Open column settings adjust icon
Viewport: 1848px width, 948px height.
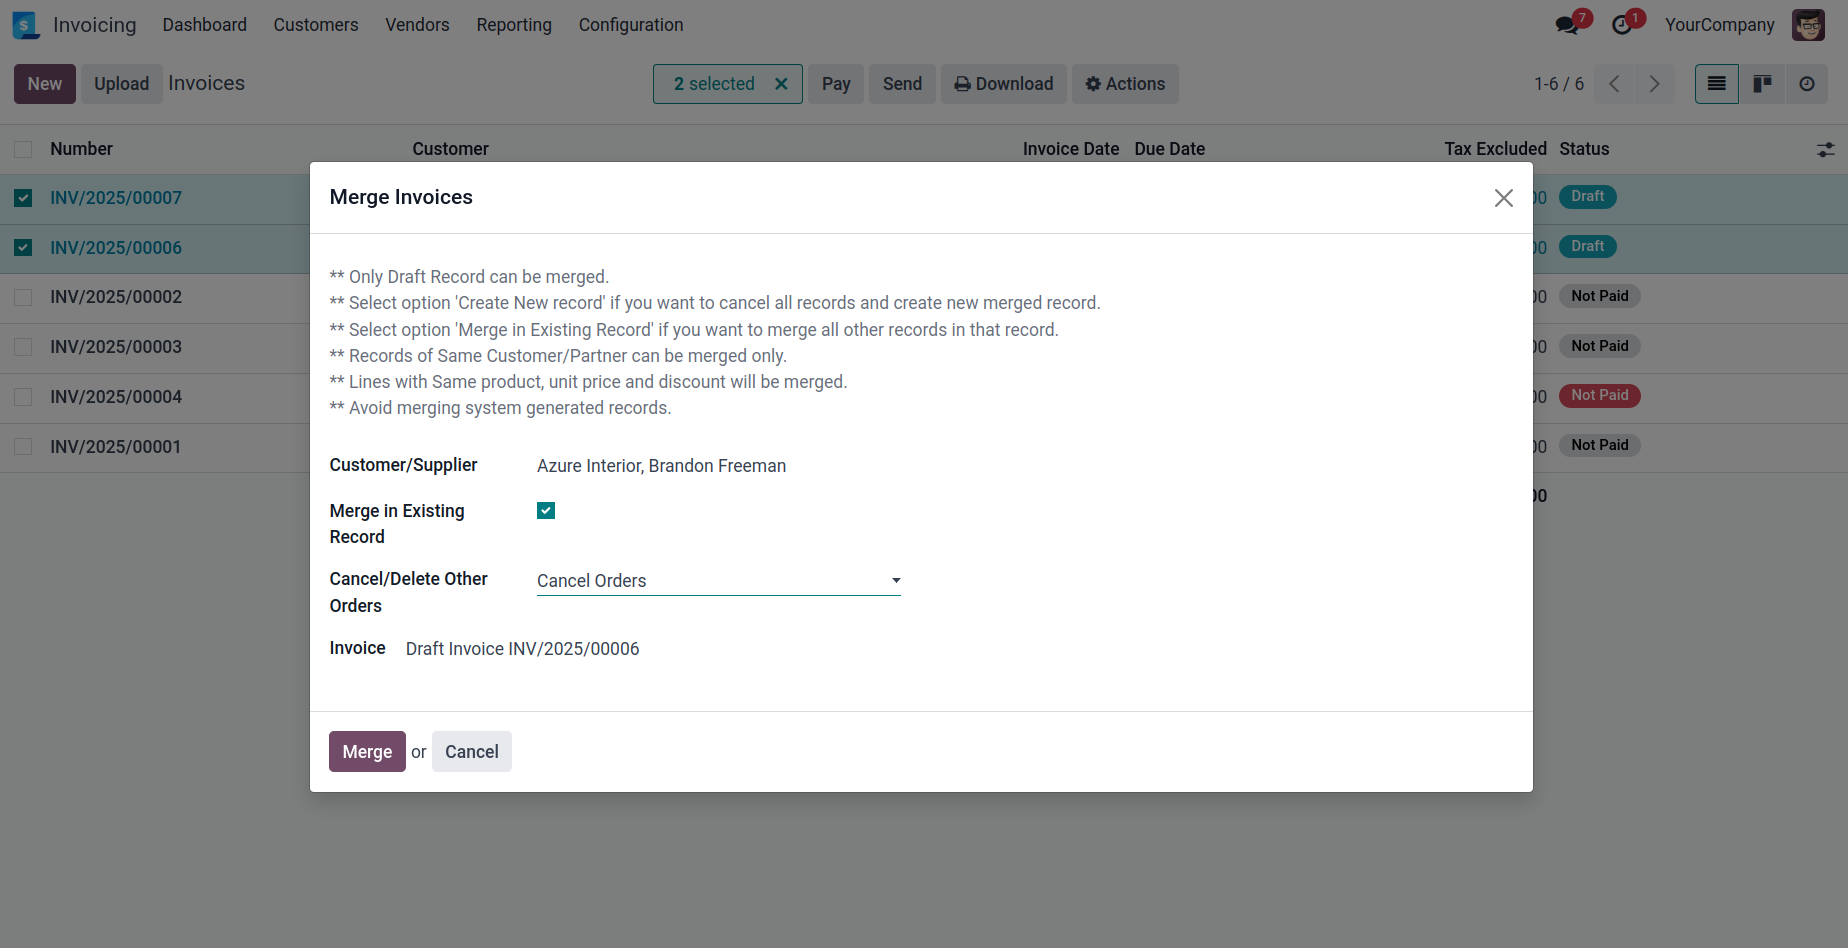click(1825, 149)
